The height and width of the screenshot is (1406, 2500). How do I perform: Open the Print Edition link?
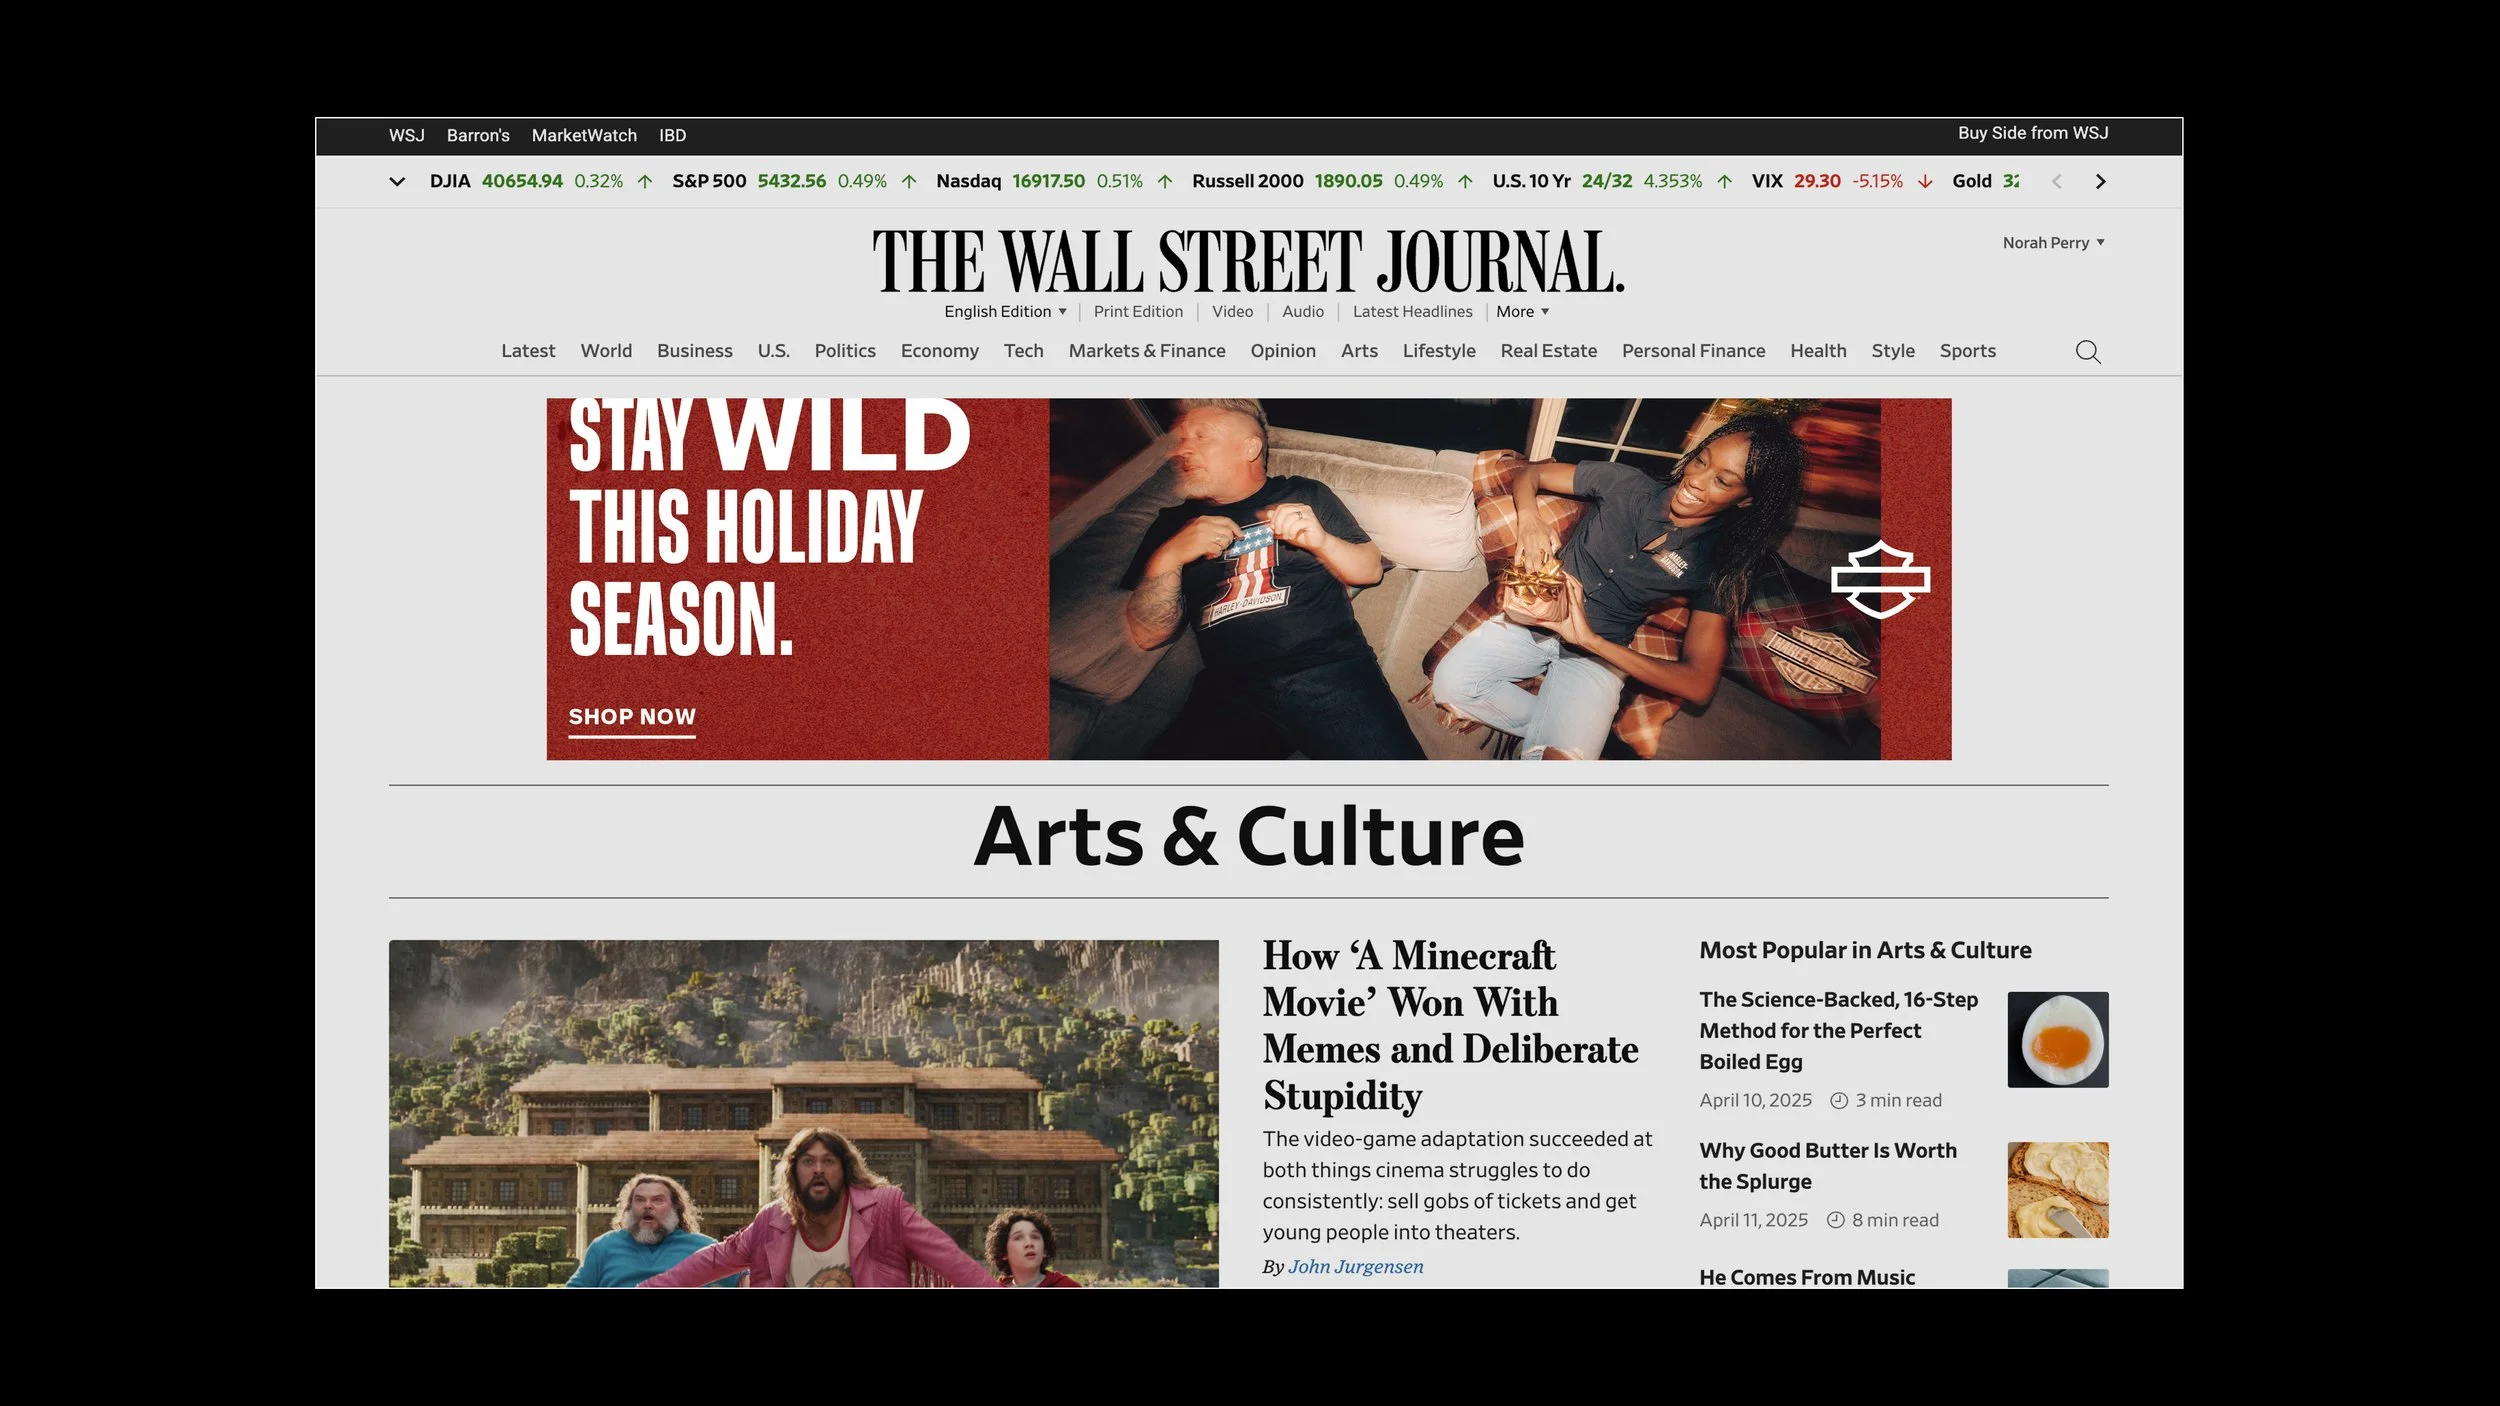coord(1138,312)
